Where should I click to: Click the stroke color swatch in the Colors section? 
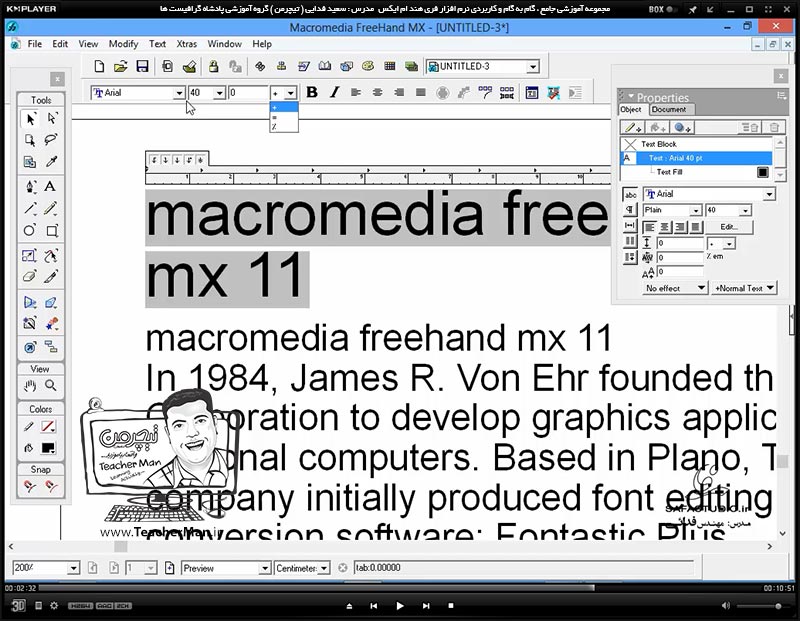point(48,426)
